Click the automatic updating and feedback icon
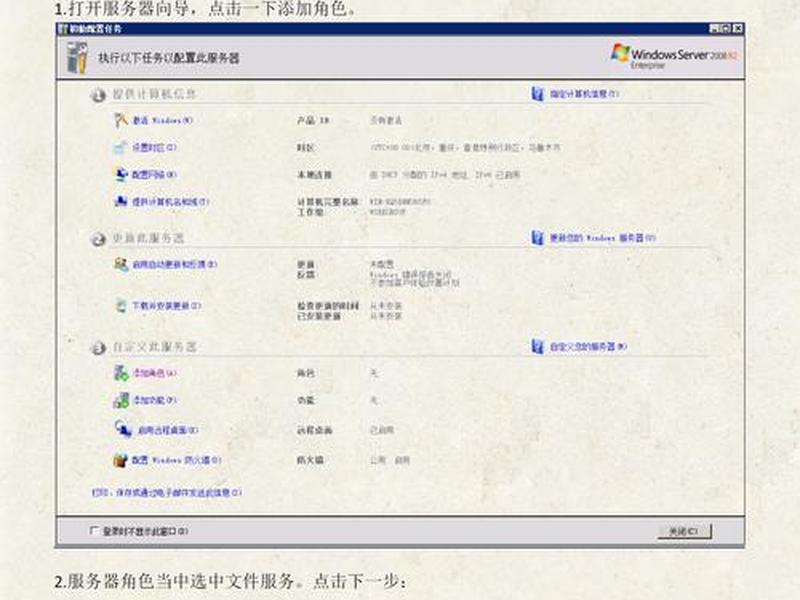Image resolution: width=800 pixels, height=600 pixels. click(x=121, y=264)
